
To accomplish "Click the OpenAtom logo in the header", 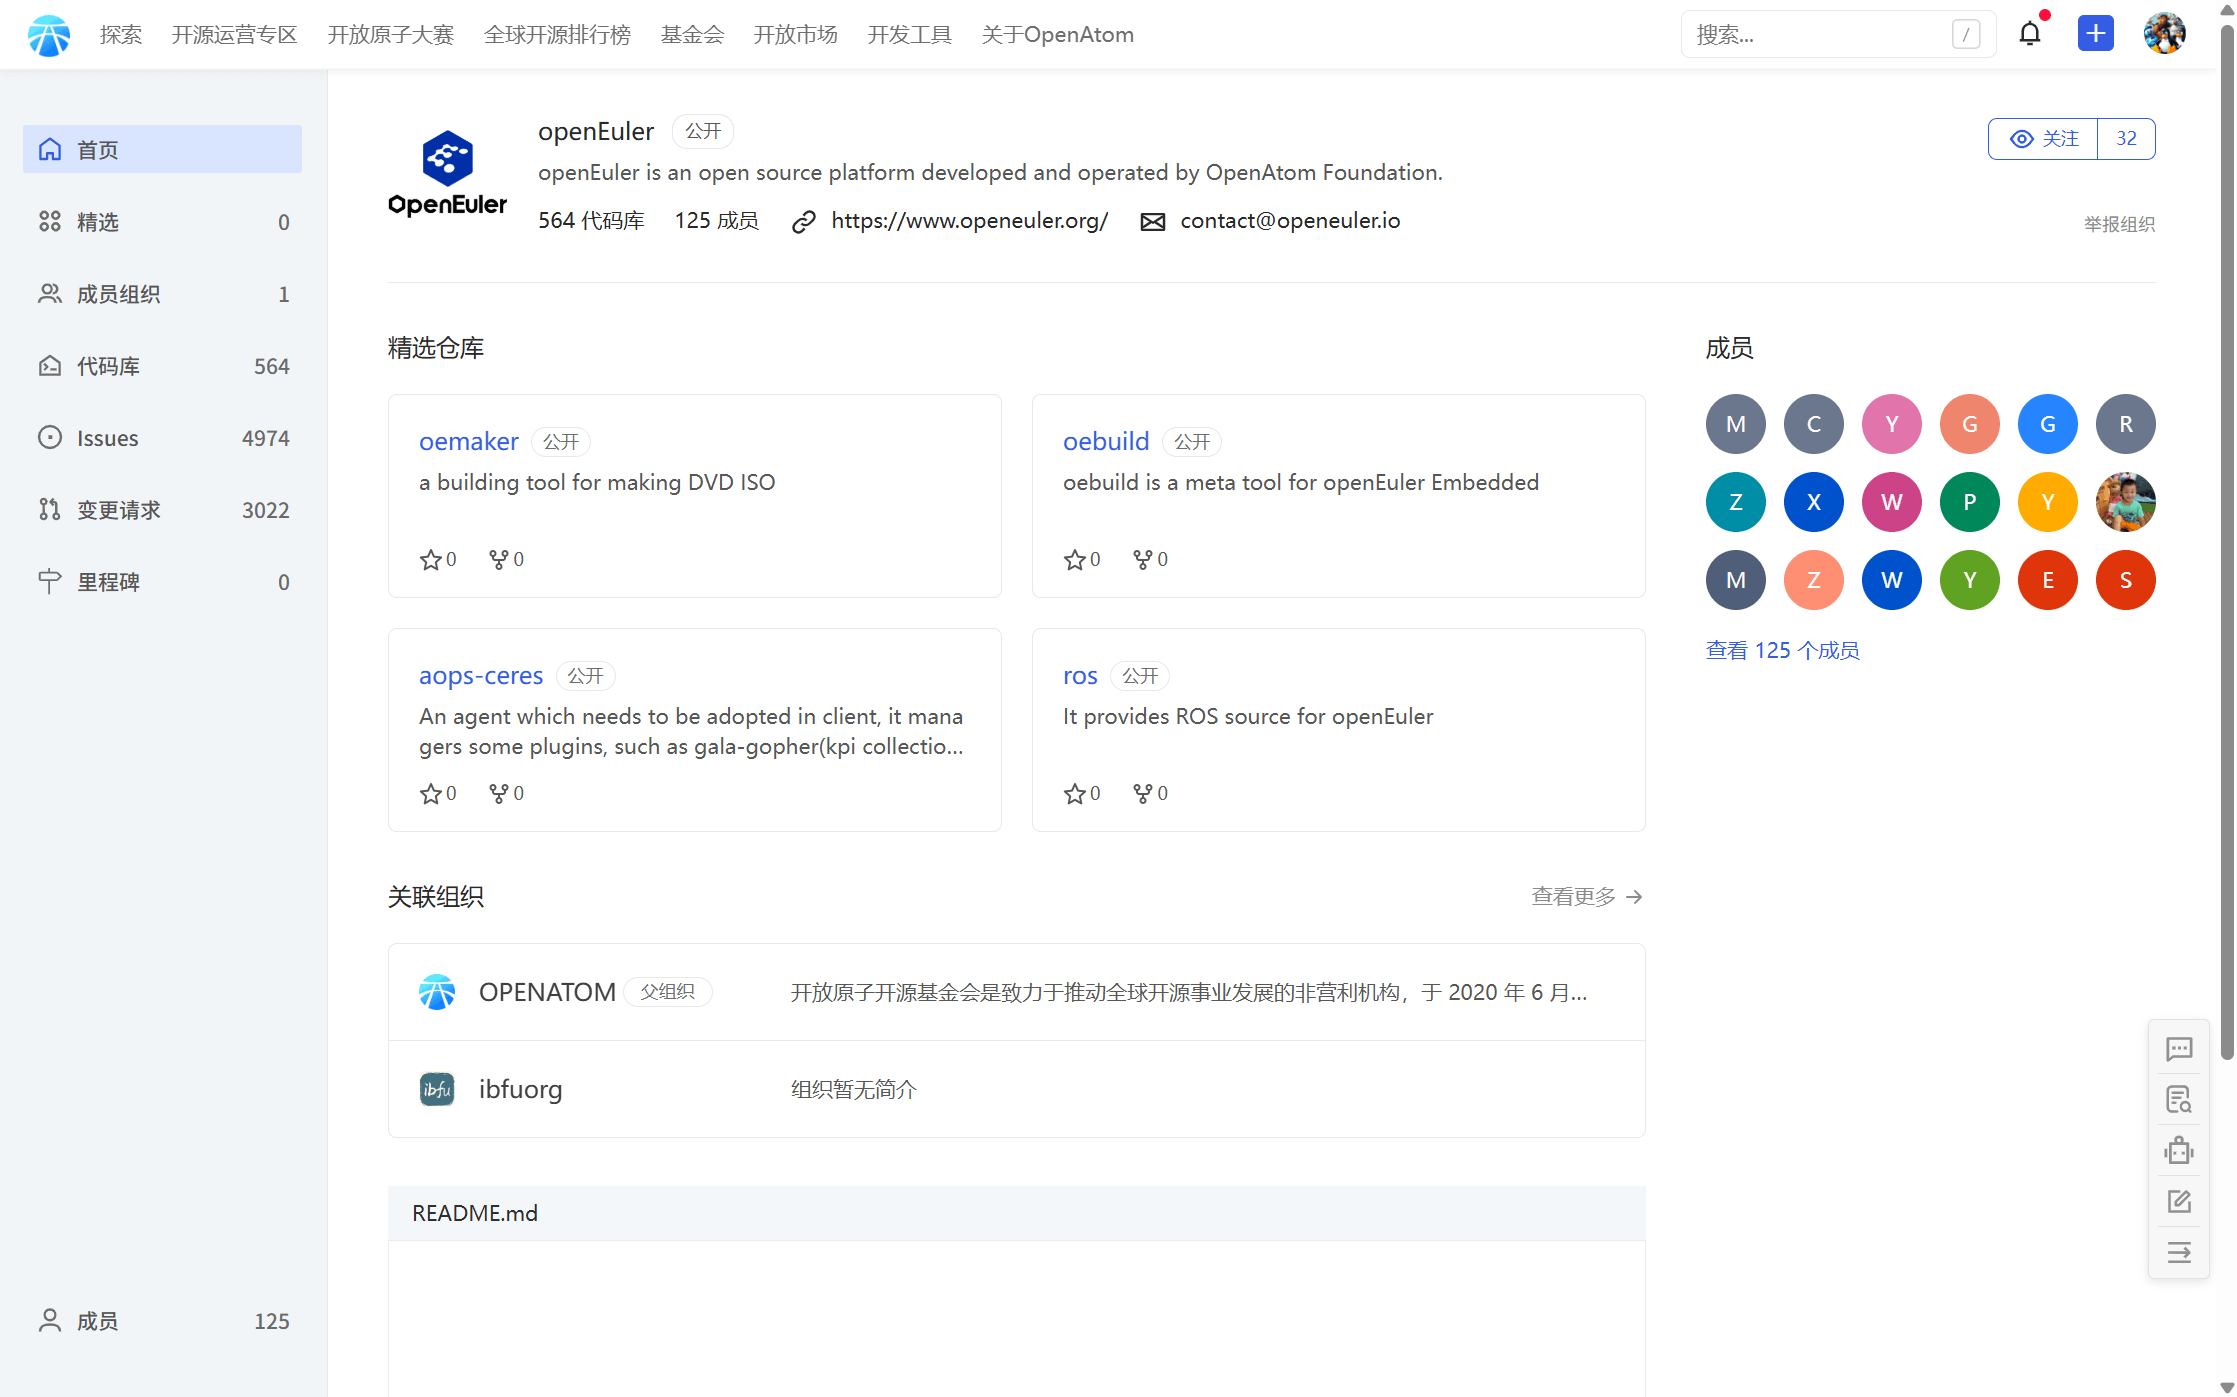I will (x=49, y=35).
